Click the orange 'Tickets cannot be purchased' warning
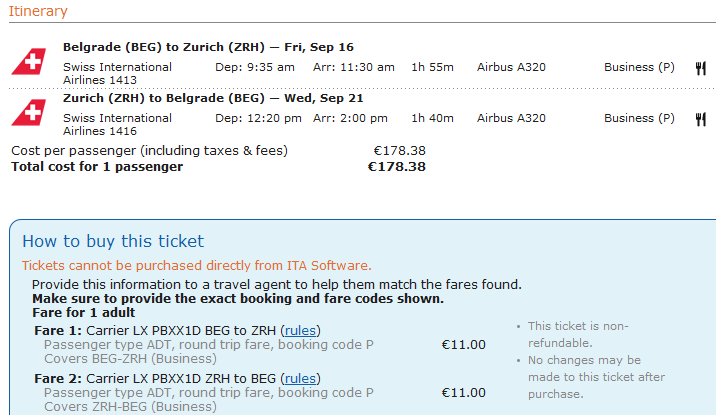 [196, 266]
